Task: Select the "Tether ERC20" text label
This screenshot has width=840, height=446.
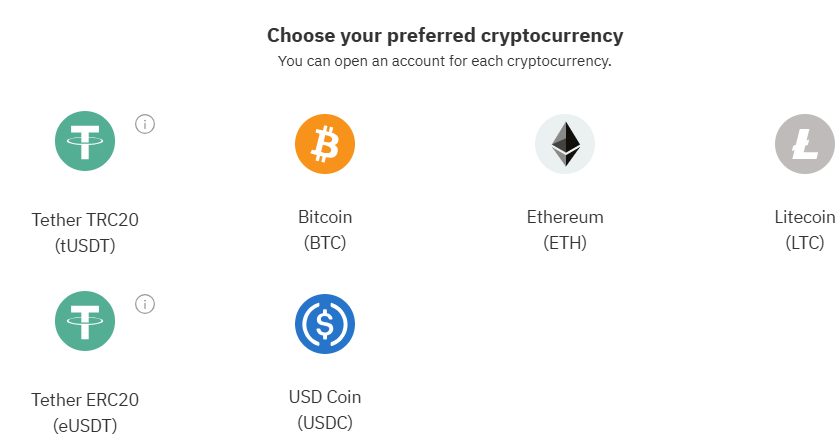Action: tap(85, 400)
